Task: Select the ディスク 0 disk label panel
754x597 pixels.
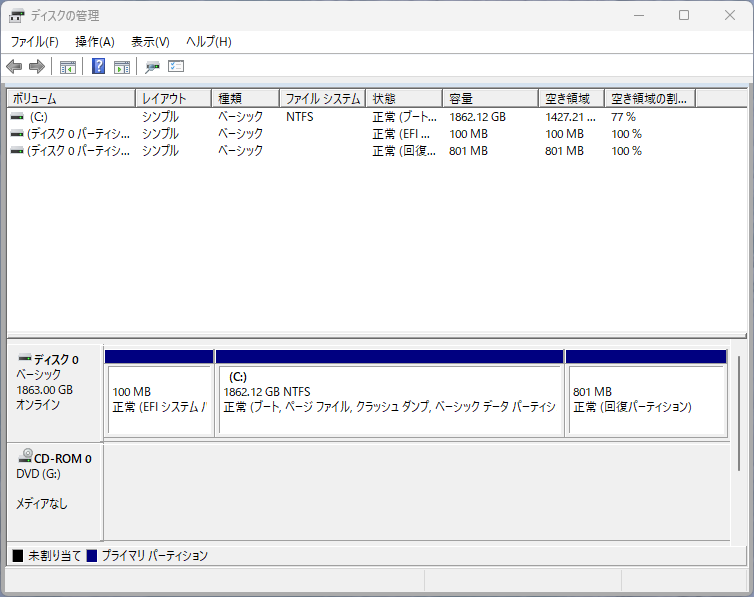Action: (54, 390)
